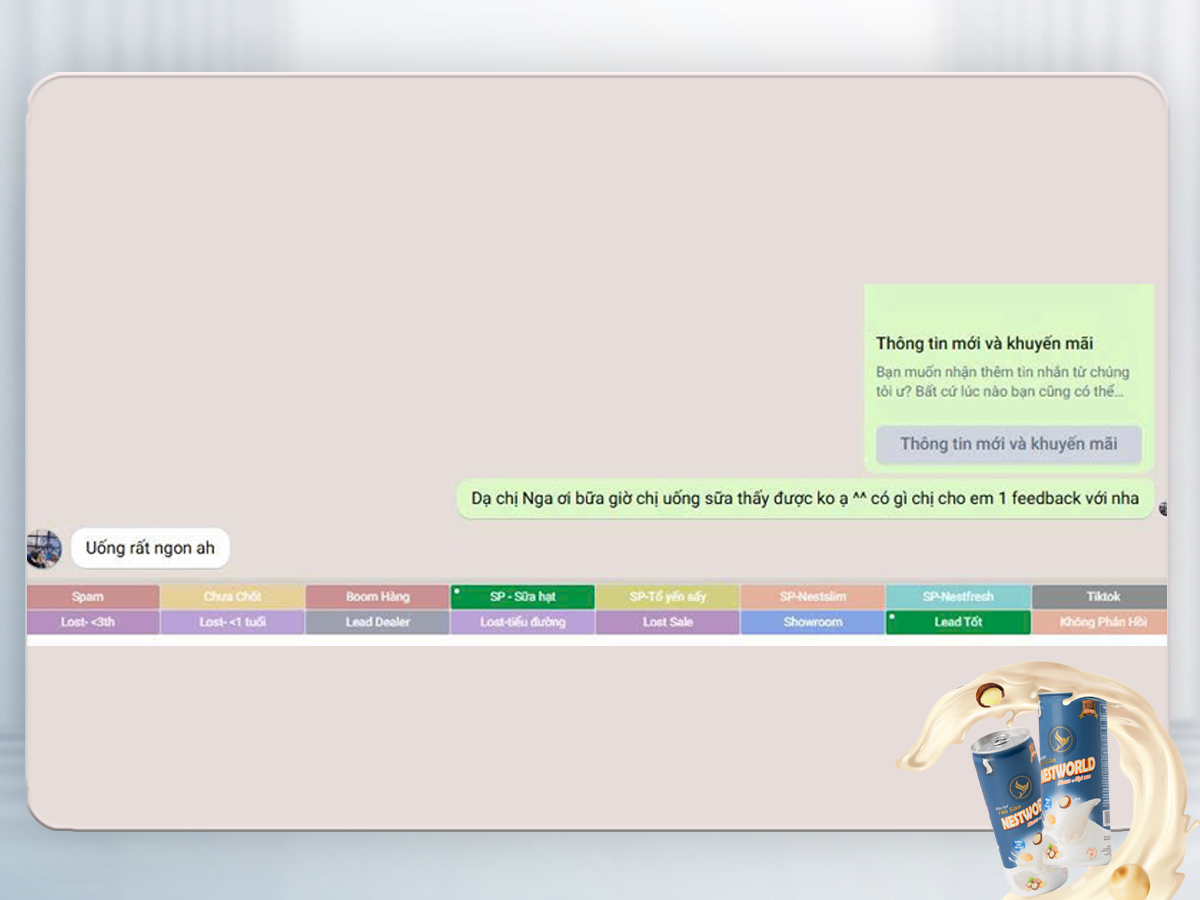Click the 'Uống rất ngon ah' message bubble
Image resolution: width=1200 pixels, height=900 pixels.
(x=150, y=548)
